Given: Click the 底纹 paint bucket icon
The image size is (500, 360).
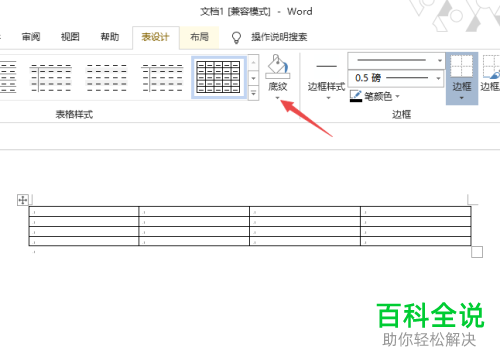Looking at the screenshot, I should (x=278, y=66).
